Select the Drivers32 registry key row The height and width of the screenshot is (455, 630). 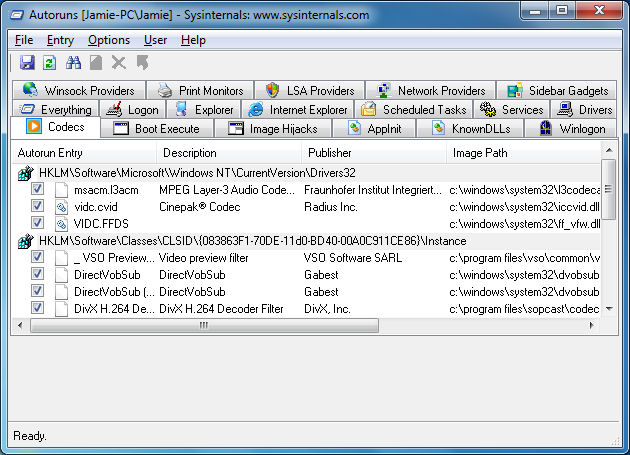307,173
